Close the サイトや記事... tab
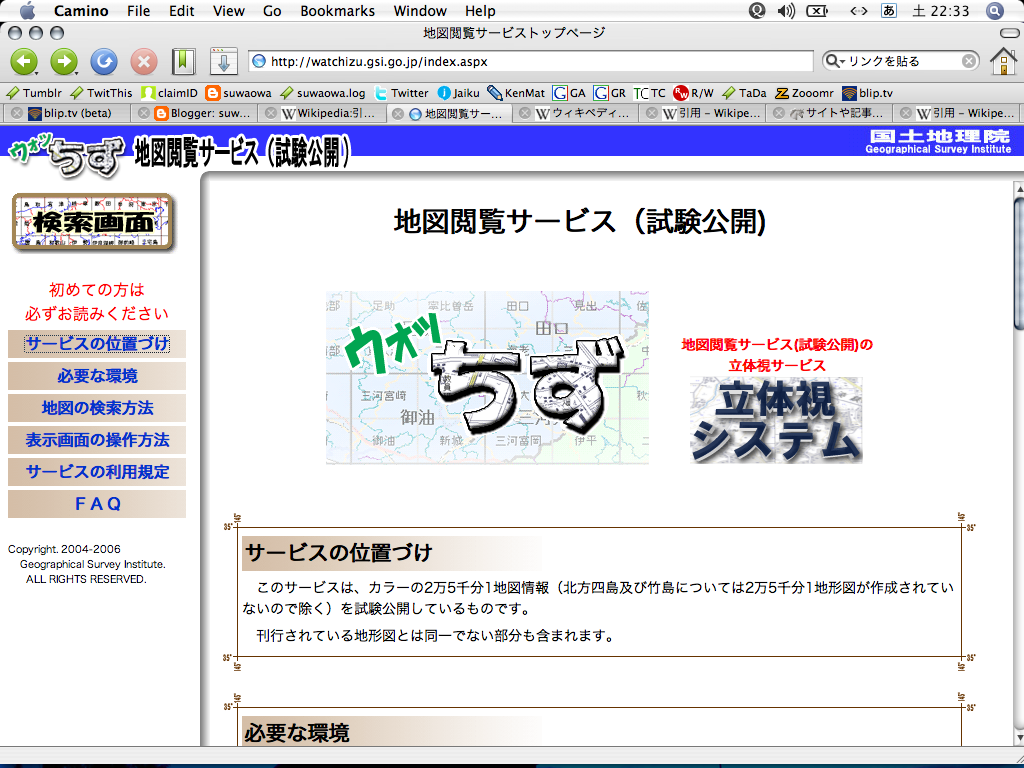The height and width of the screenshot is (768, 1024). 778,113
